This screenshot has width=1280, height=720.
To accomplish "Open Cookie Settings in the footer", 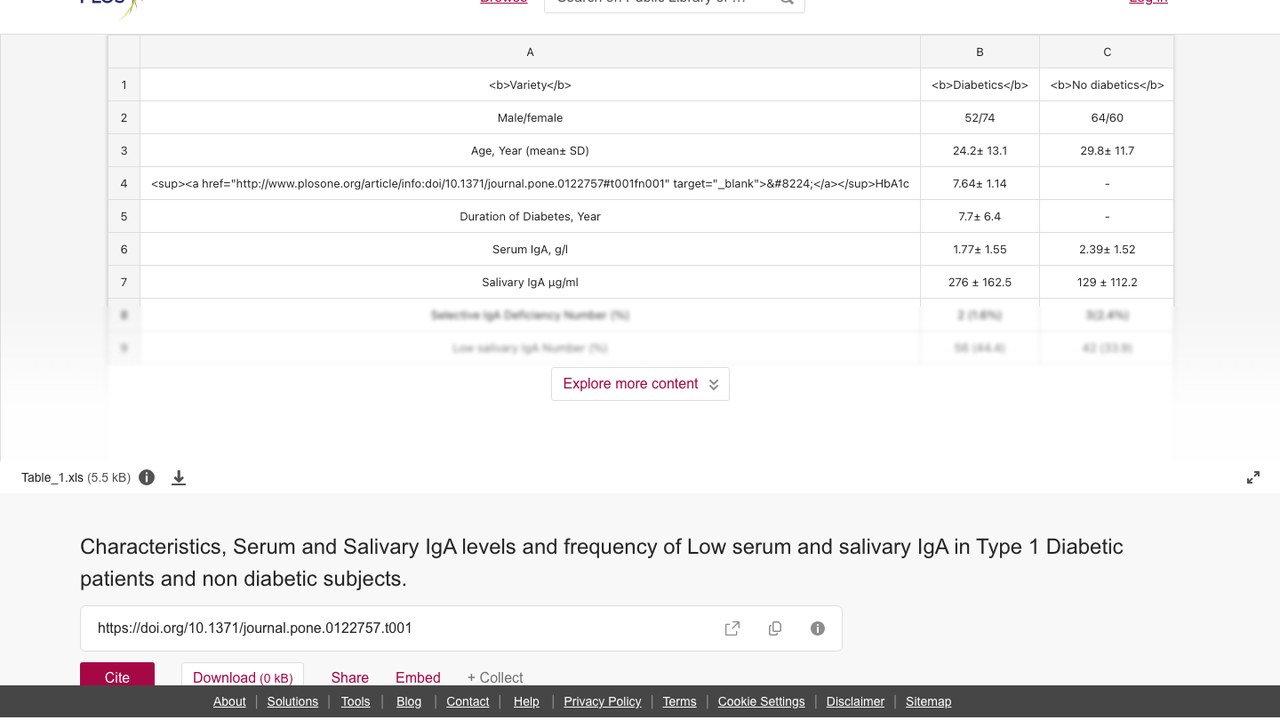I will (x=761, y=701).
